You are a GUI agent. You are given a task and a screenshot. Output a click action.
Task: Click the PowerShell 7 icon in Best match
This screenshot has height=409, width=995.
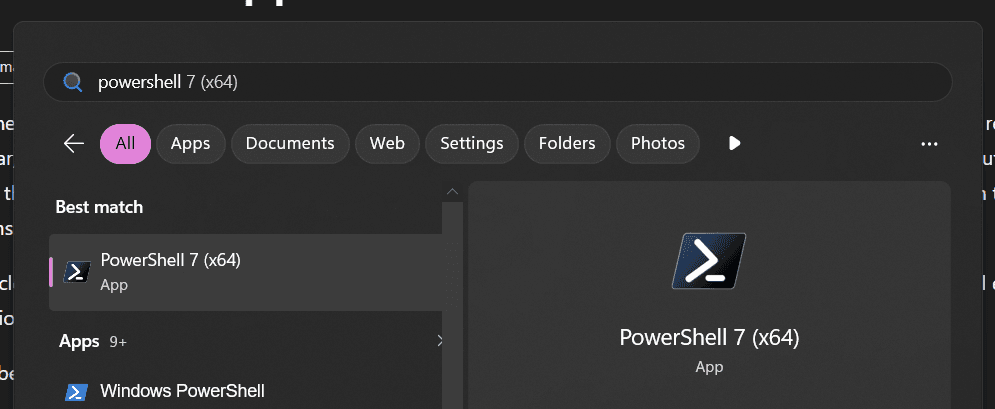(77, 272)
